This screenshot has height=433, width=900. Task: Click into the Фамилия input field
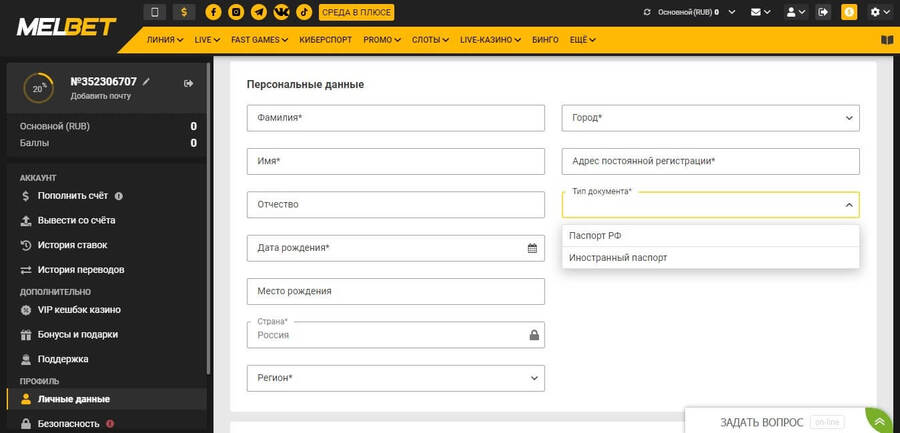[x=395, y=118]
